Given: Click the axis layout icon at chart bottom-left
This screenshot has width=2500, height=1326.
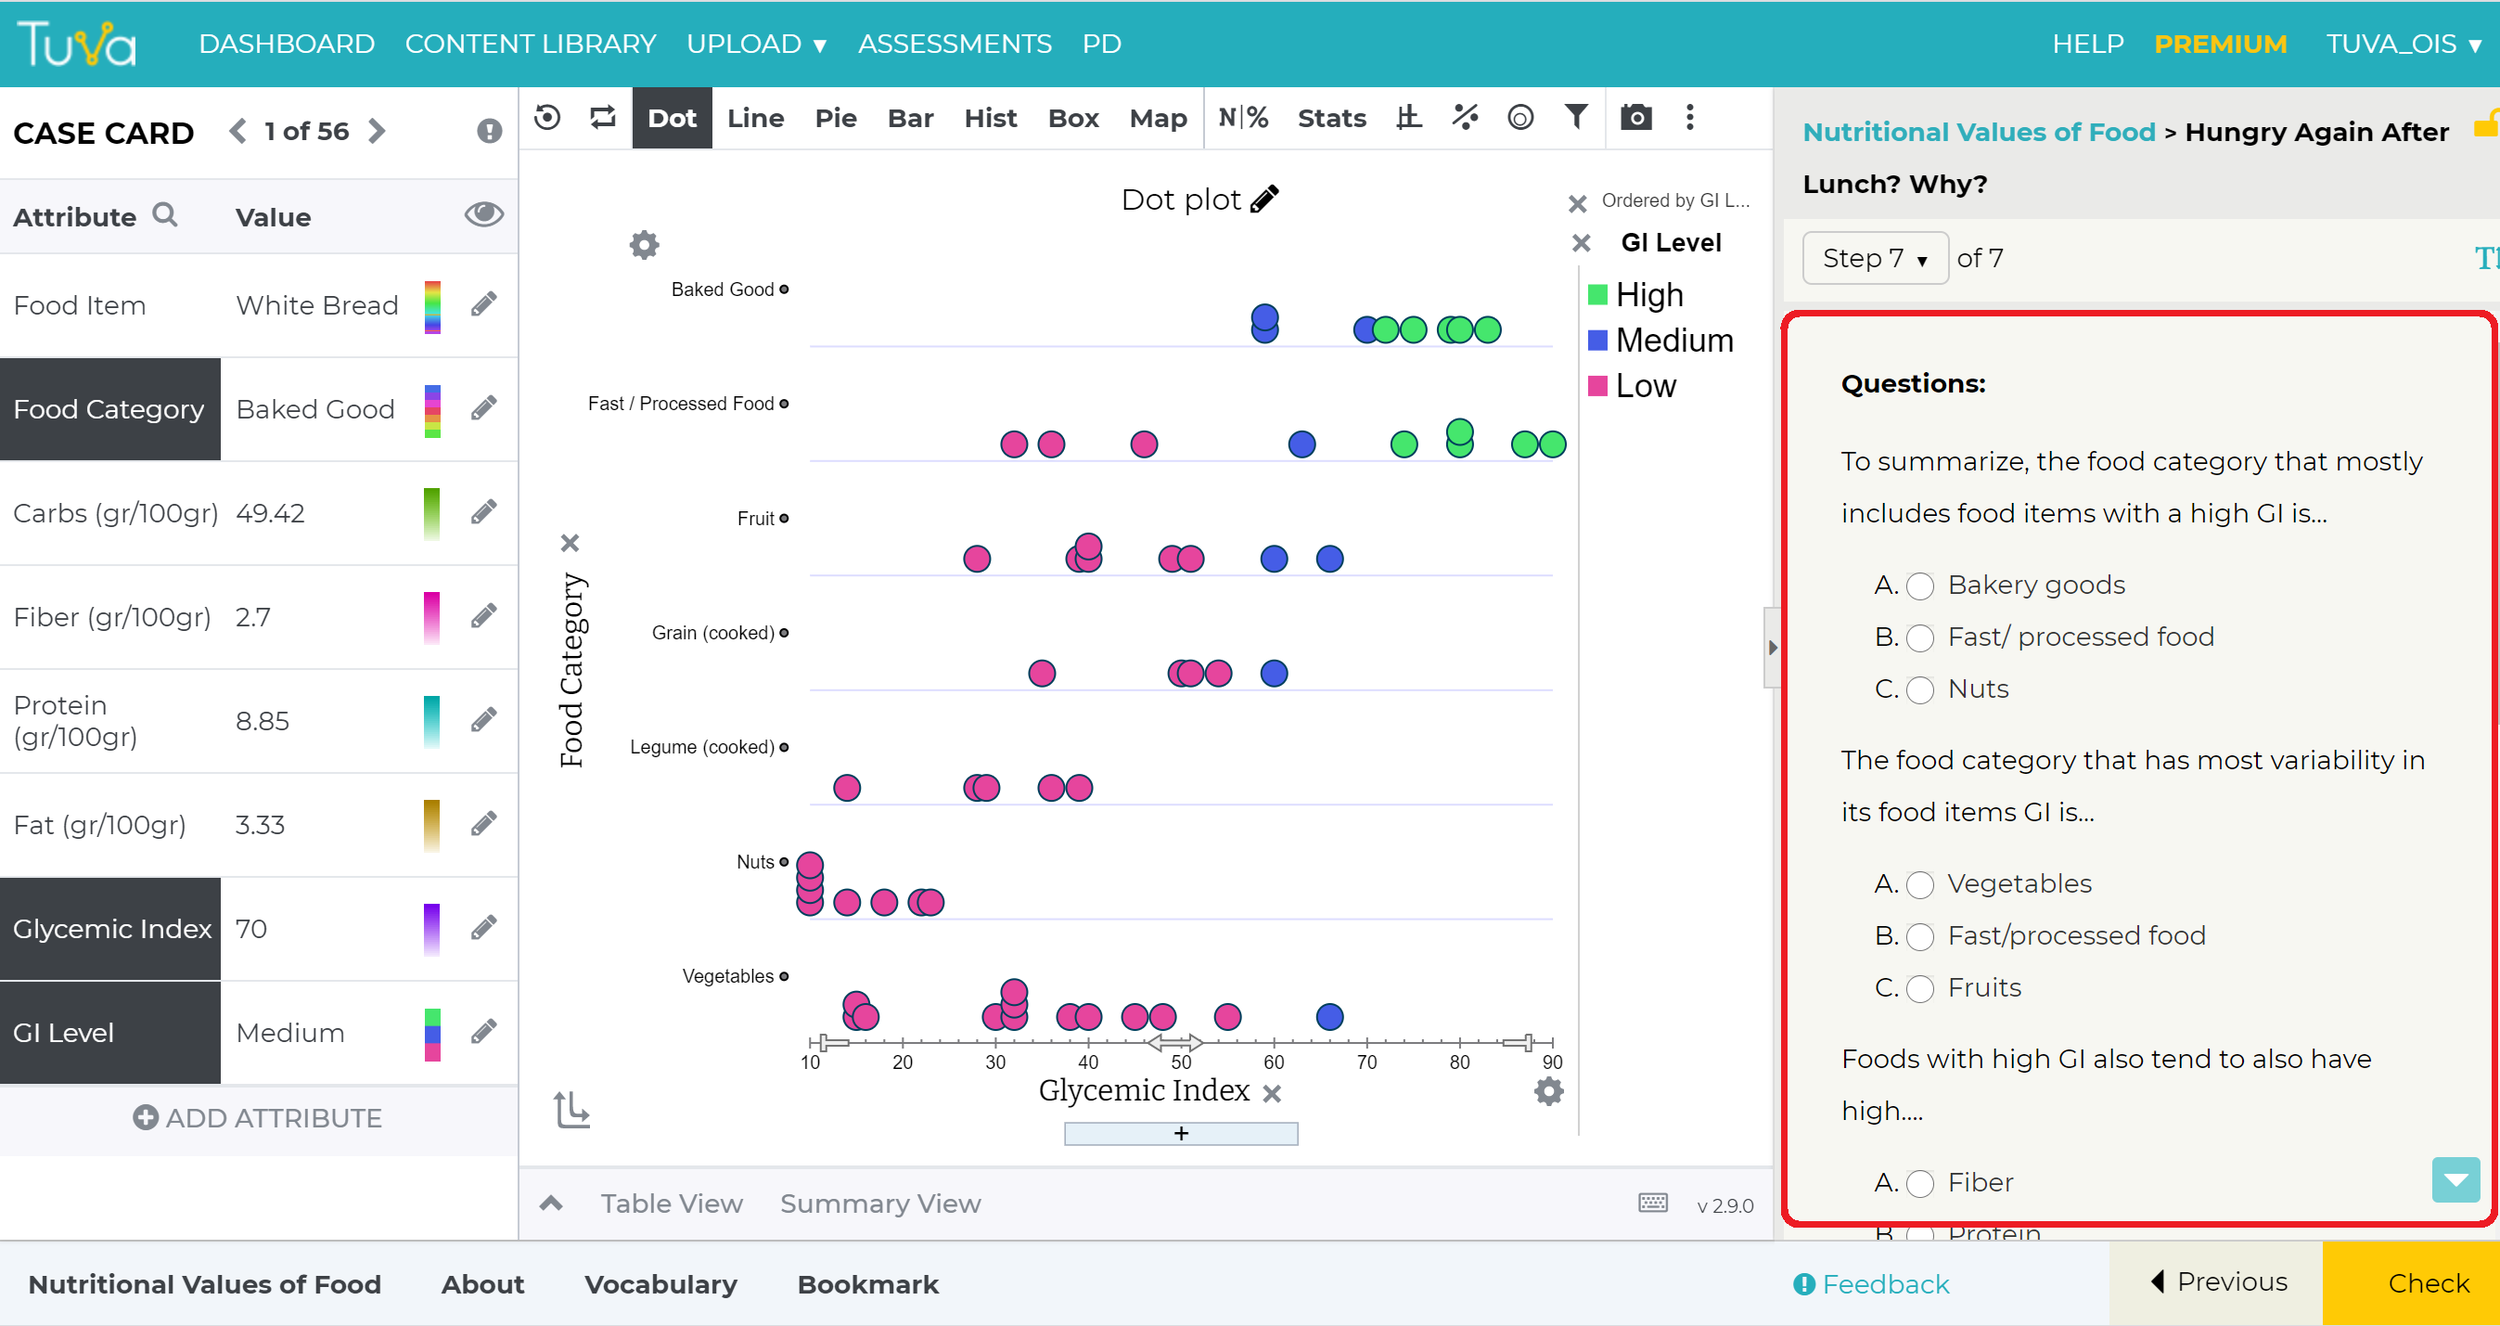Looking at the screenshot, I should pyautogui.click(x=572, y=1110).
